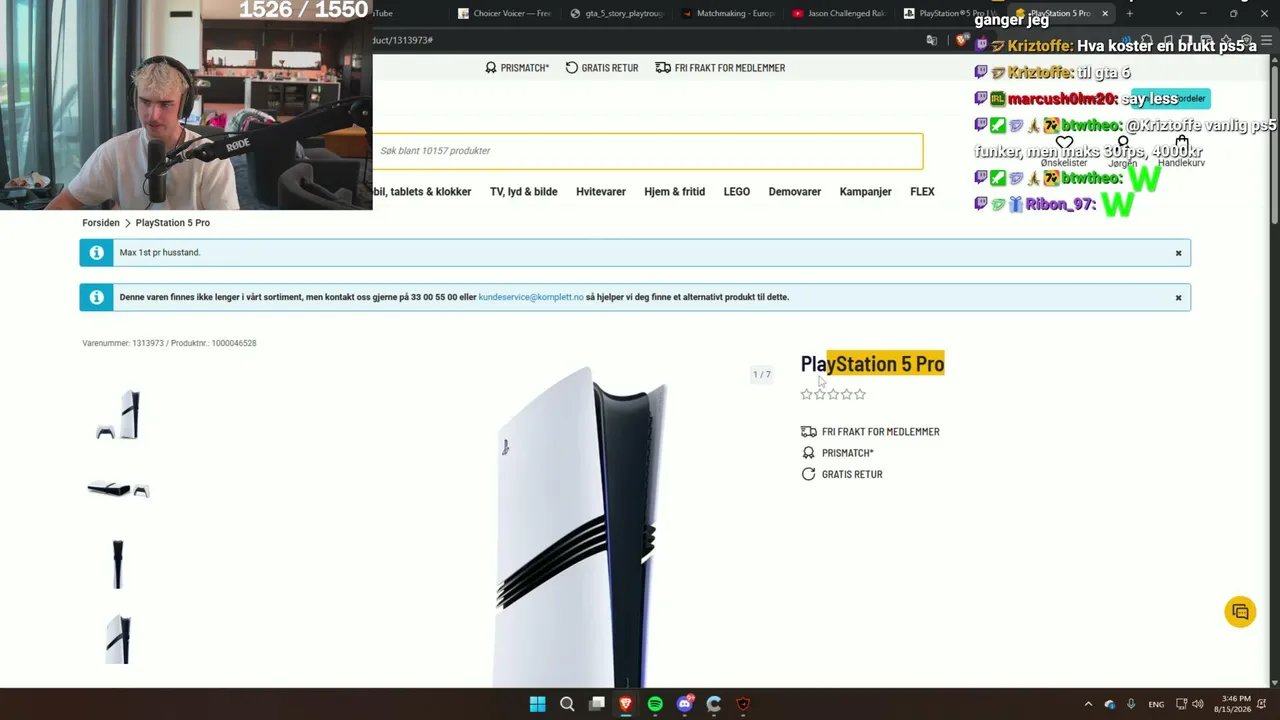Click the Brave browser taskbar icon
Screen dimensions: 1280x720
pos(626,704)
